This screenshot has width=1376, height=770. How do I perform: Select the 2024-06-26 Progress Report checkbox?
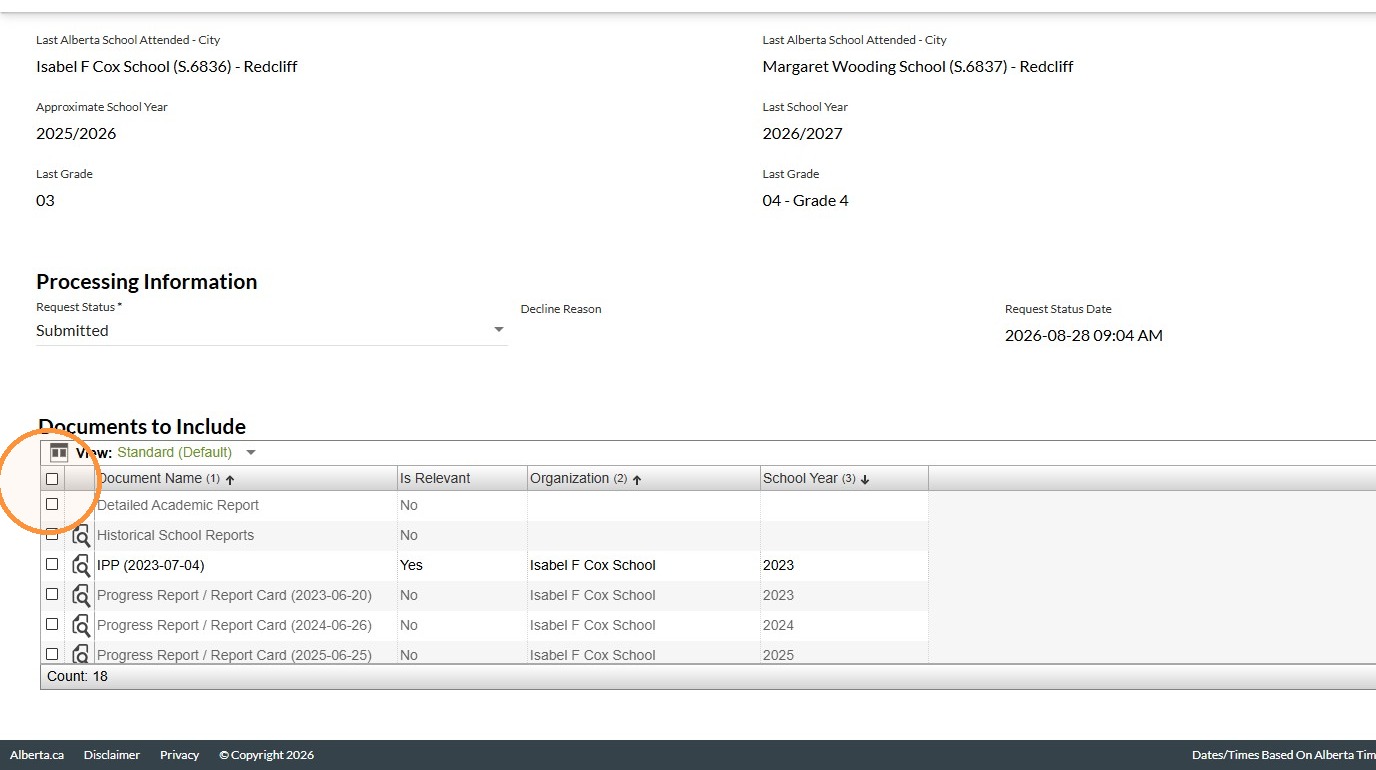pyautogui.click(x=52, y=624)
